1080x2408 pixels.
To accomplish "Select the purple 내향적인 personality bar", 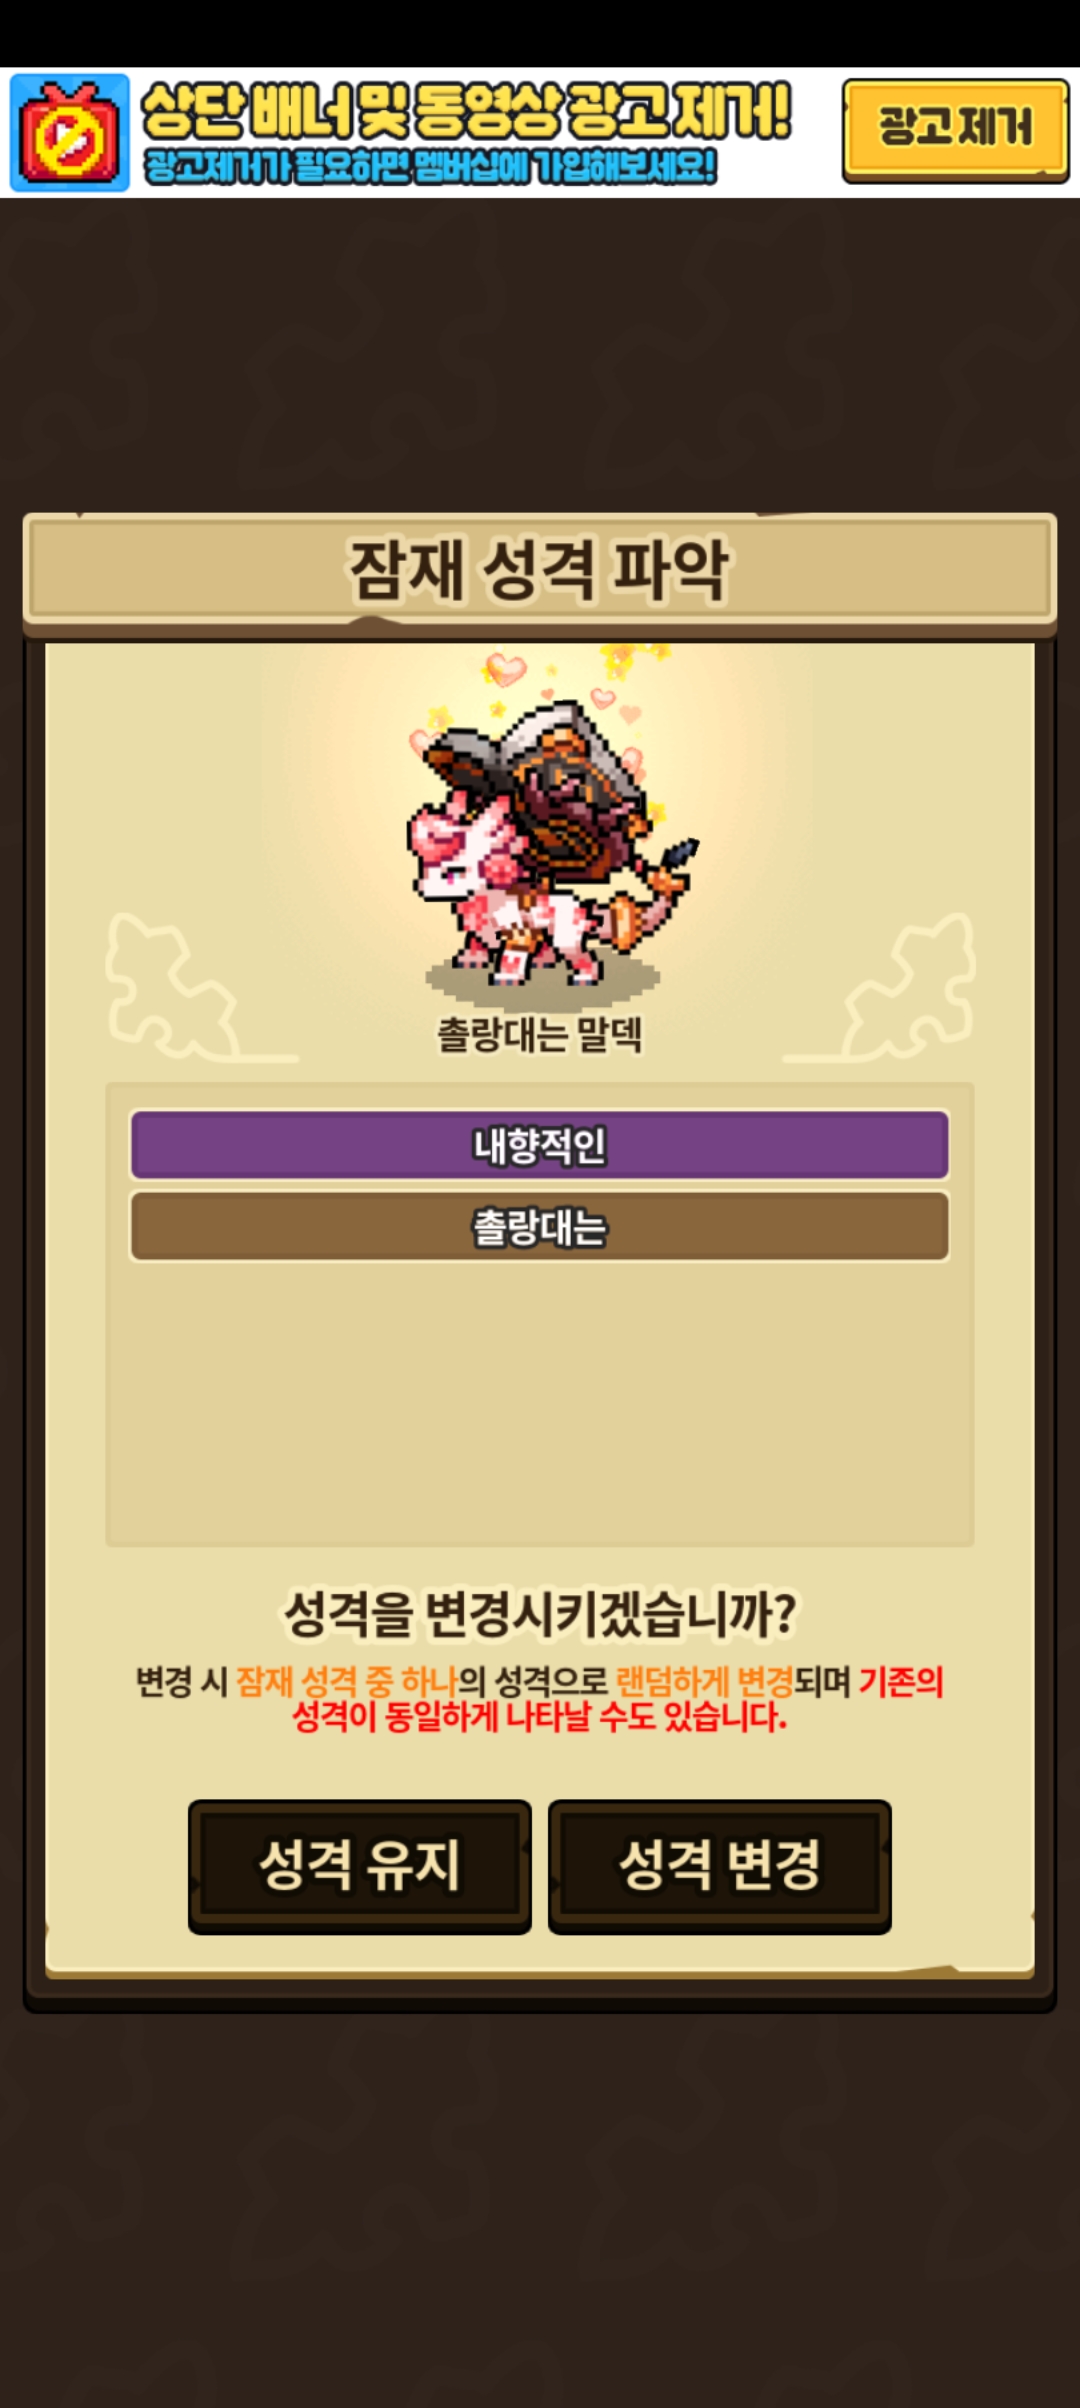I will pos(540,1145).
